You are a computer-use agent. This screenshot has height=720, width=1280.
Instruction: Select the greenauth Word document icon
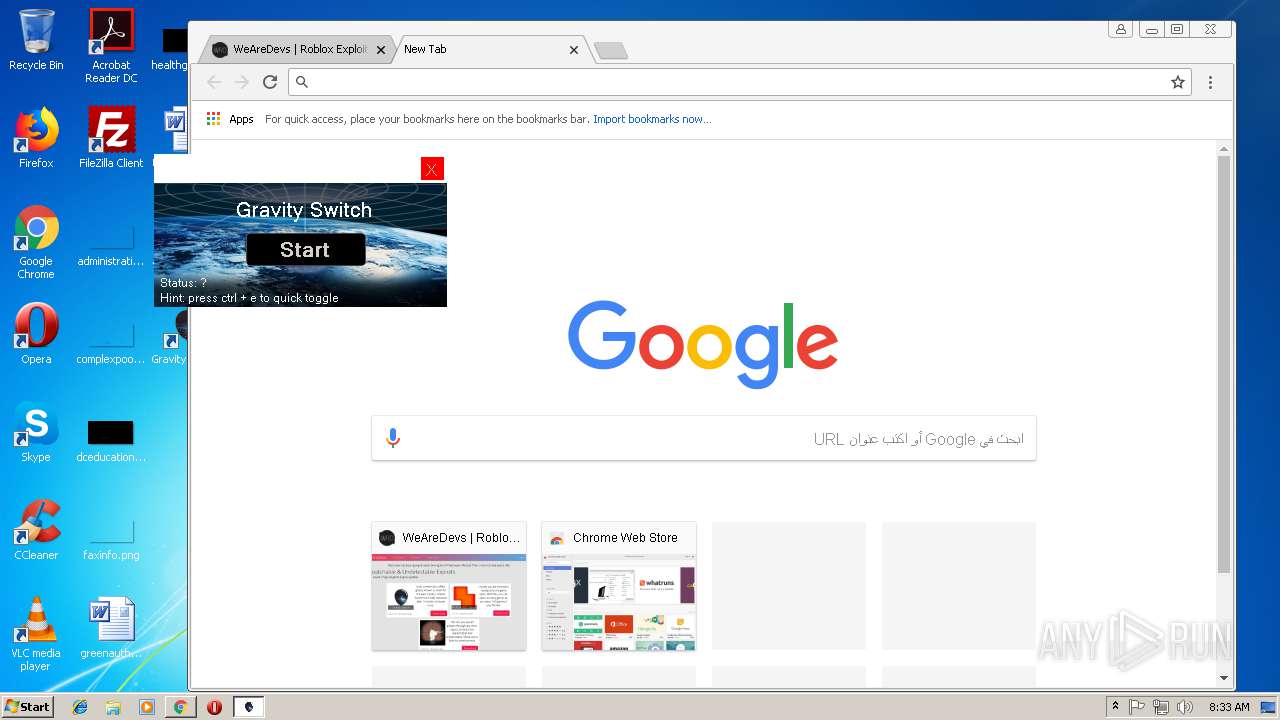tap(111, 628)
